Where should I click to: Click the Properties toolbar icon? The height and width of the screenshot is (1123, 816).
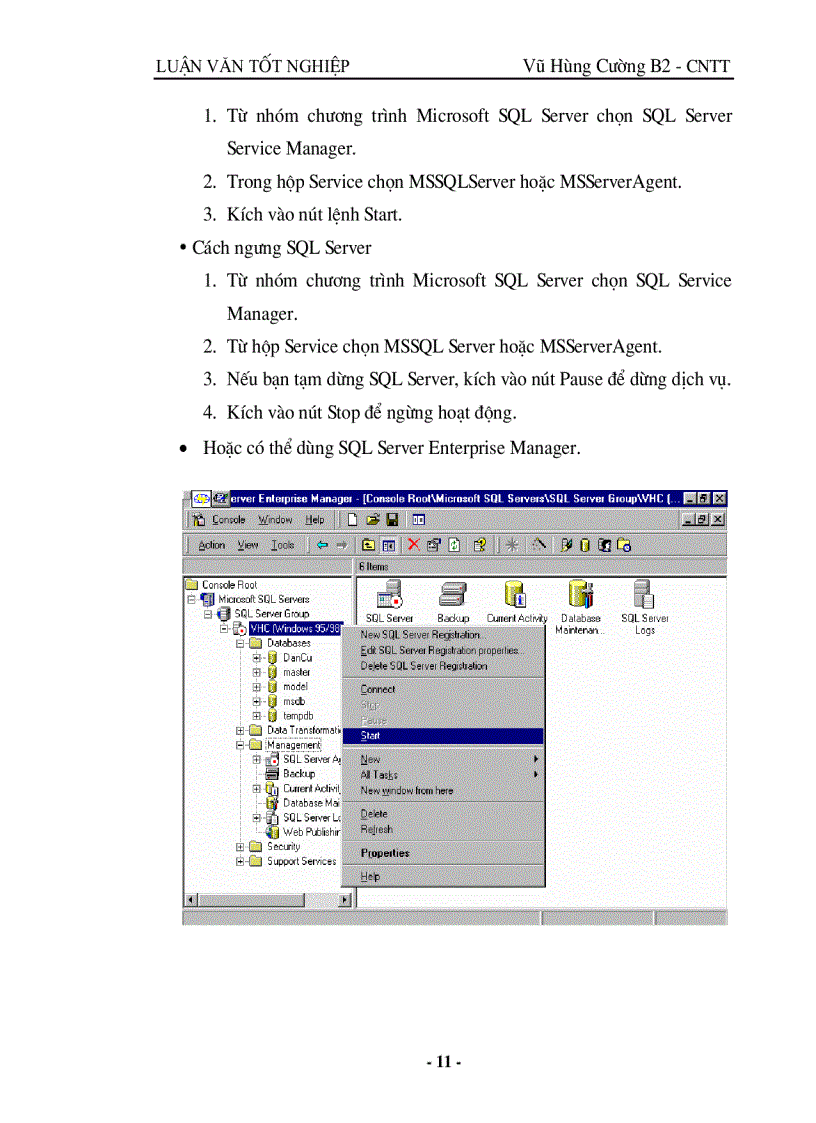coord(434,545)
